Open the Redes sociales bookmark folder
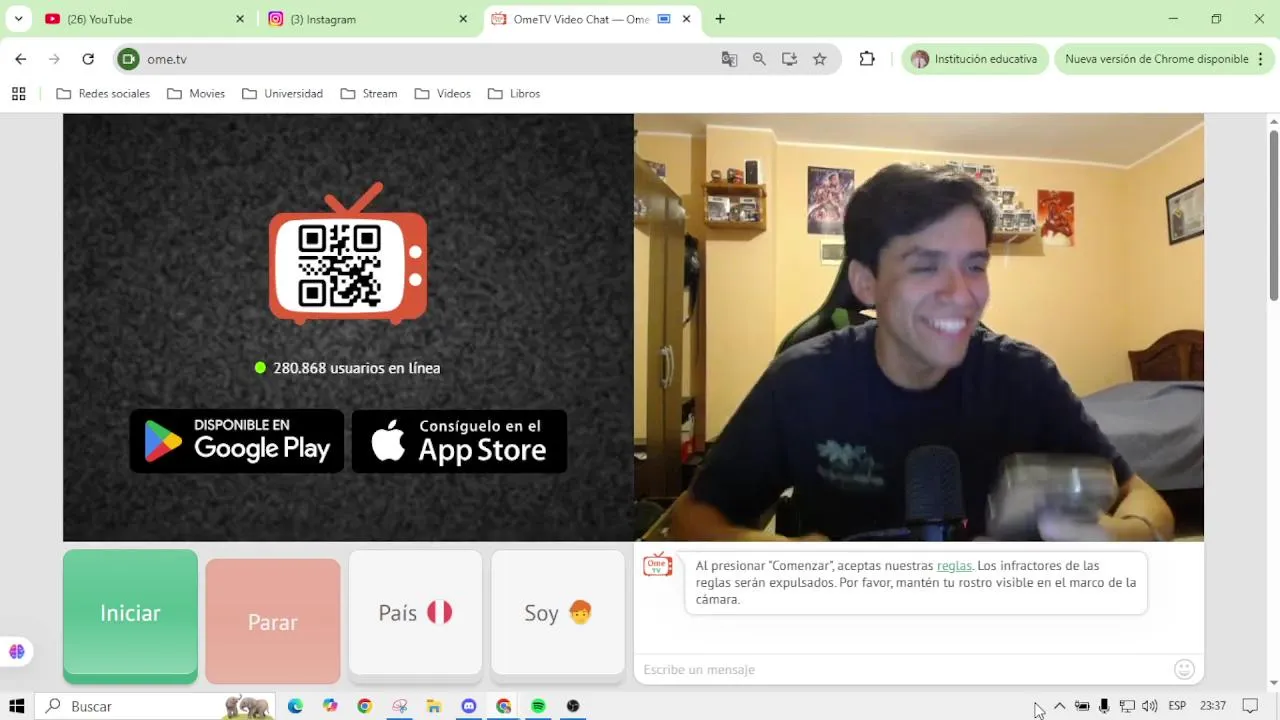Viewport: 1280px width, 720px height. 103,94
